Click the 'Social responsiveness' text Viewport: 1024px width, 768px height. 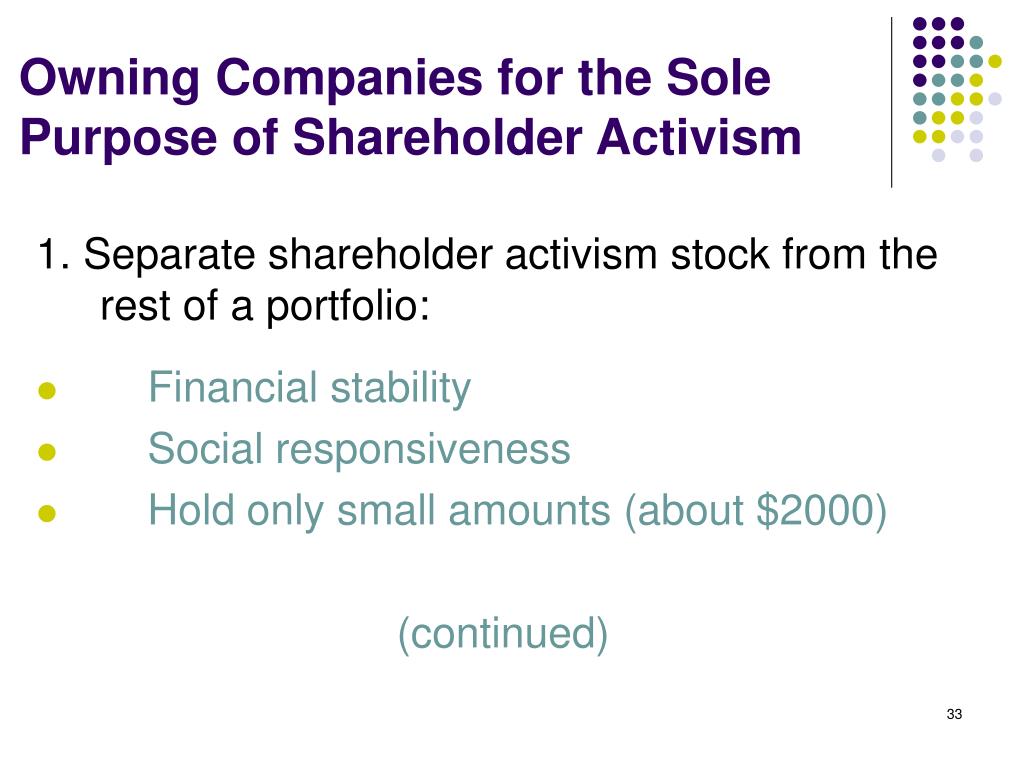click(x=359, y=449)
